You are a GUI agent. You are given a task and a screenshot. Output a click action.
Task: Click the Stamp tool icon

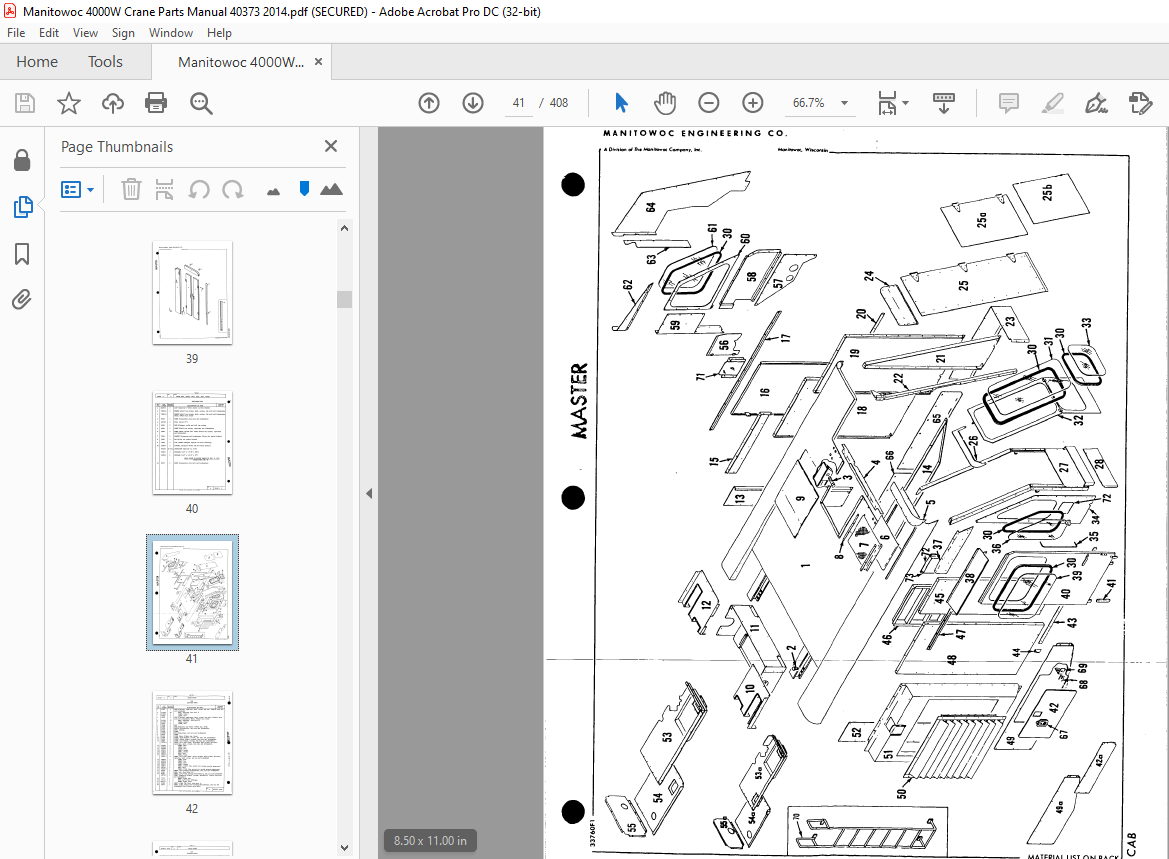[1141, 103]
